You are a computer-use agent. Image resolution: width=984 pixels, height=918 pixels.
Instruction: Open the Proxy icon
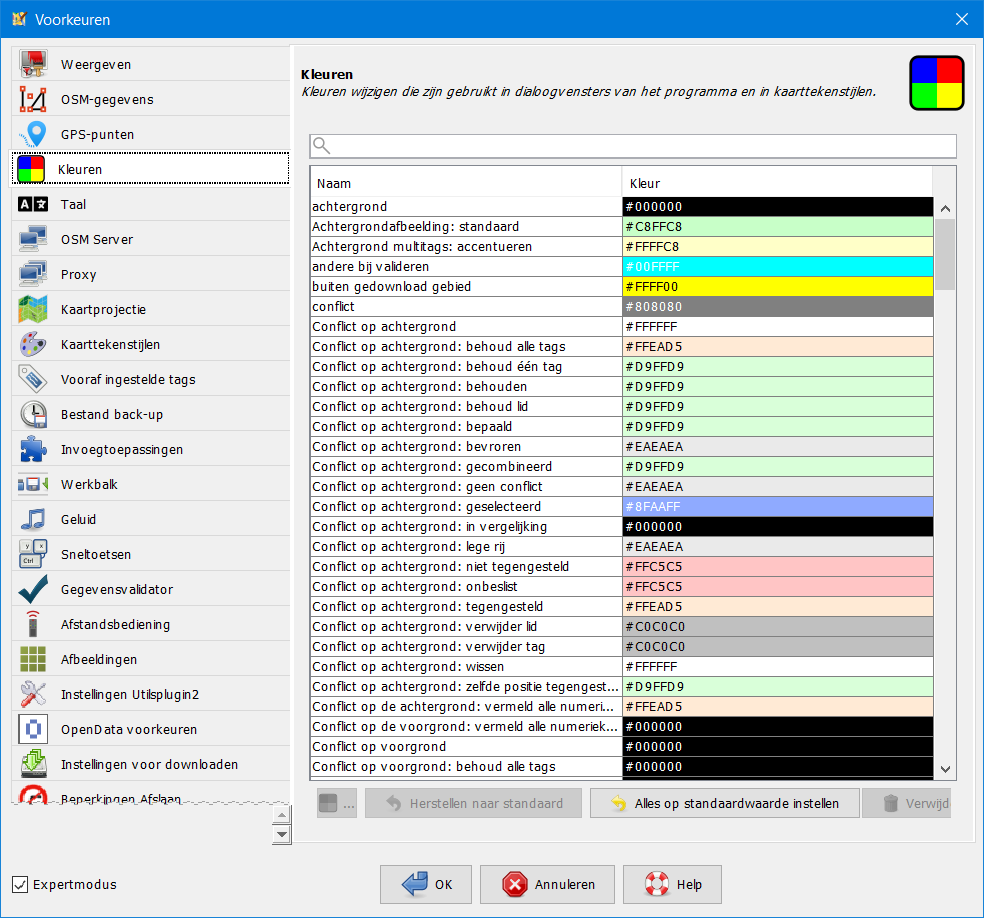[33, 274]
